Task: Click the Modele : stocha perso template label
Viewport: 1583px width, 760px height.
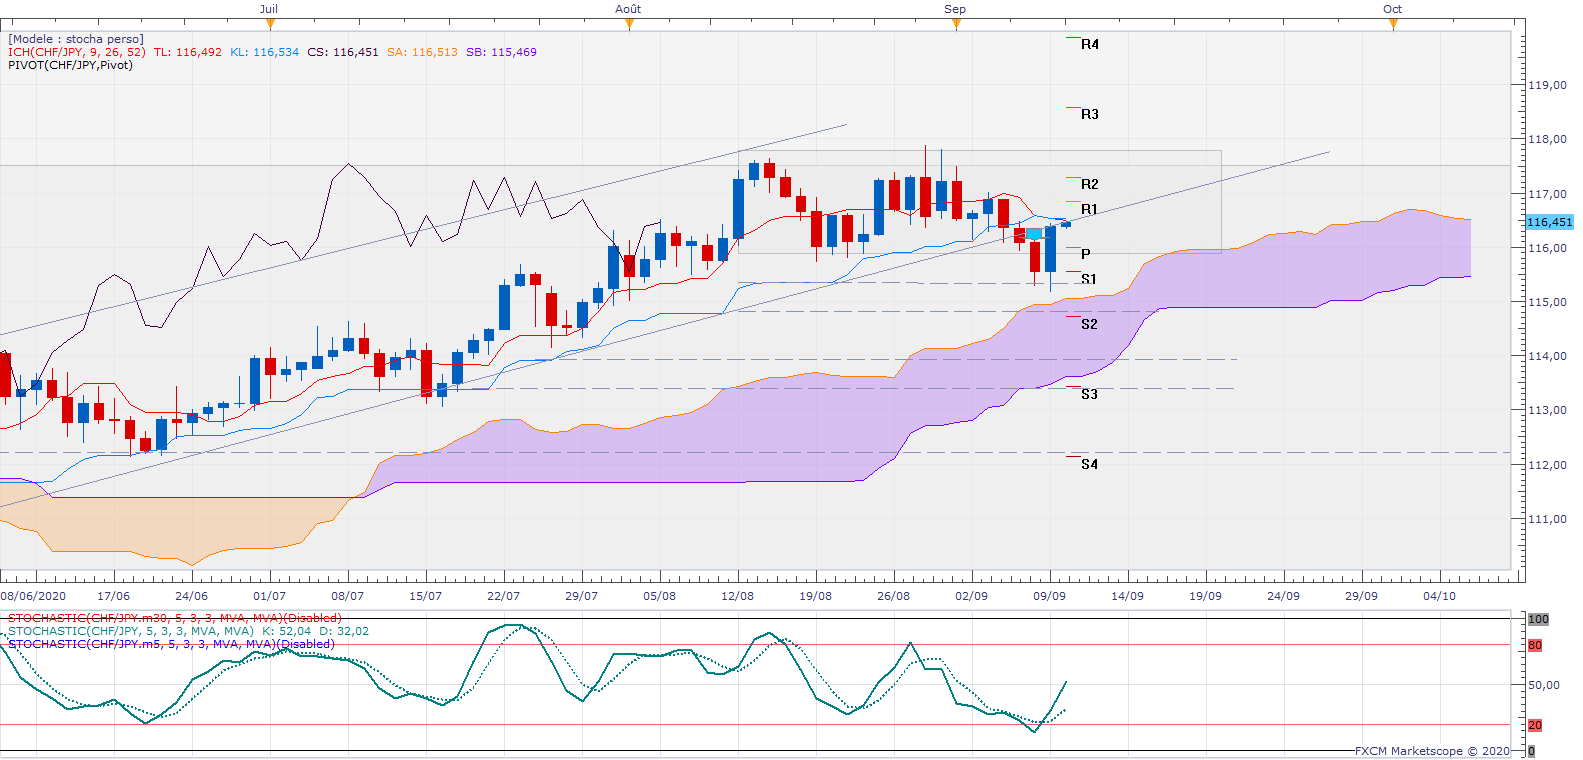Action: [76, 39]
